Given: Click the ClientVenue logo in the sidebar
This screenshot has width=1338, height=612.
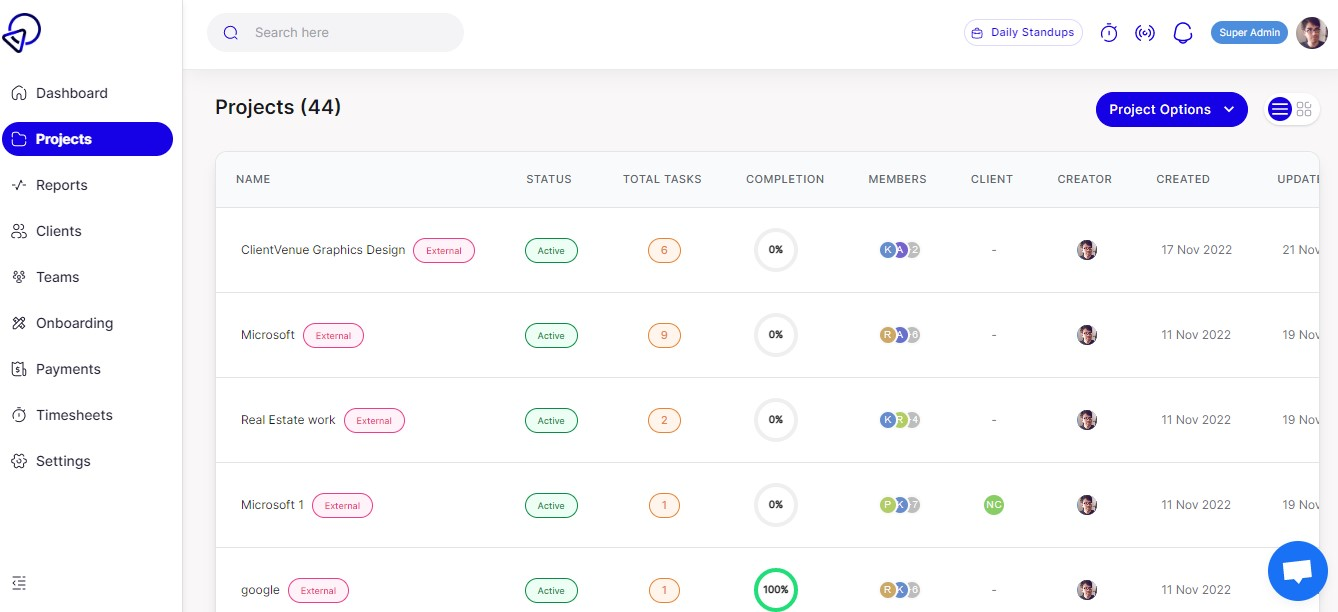Looking at the screenshot, I should pyautogui.click(x=22, y=32).
